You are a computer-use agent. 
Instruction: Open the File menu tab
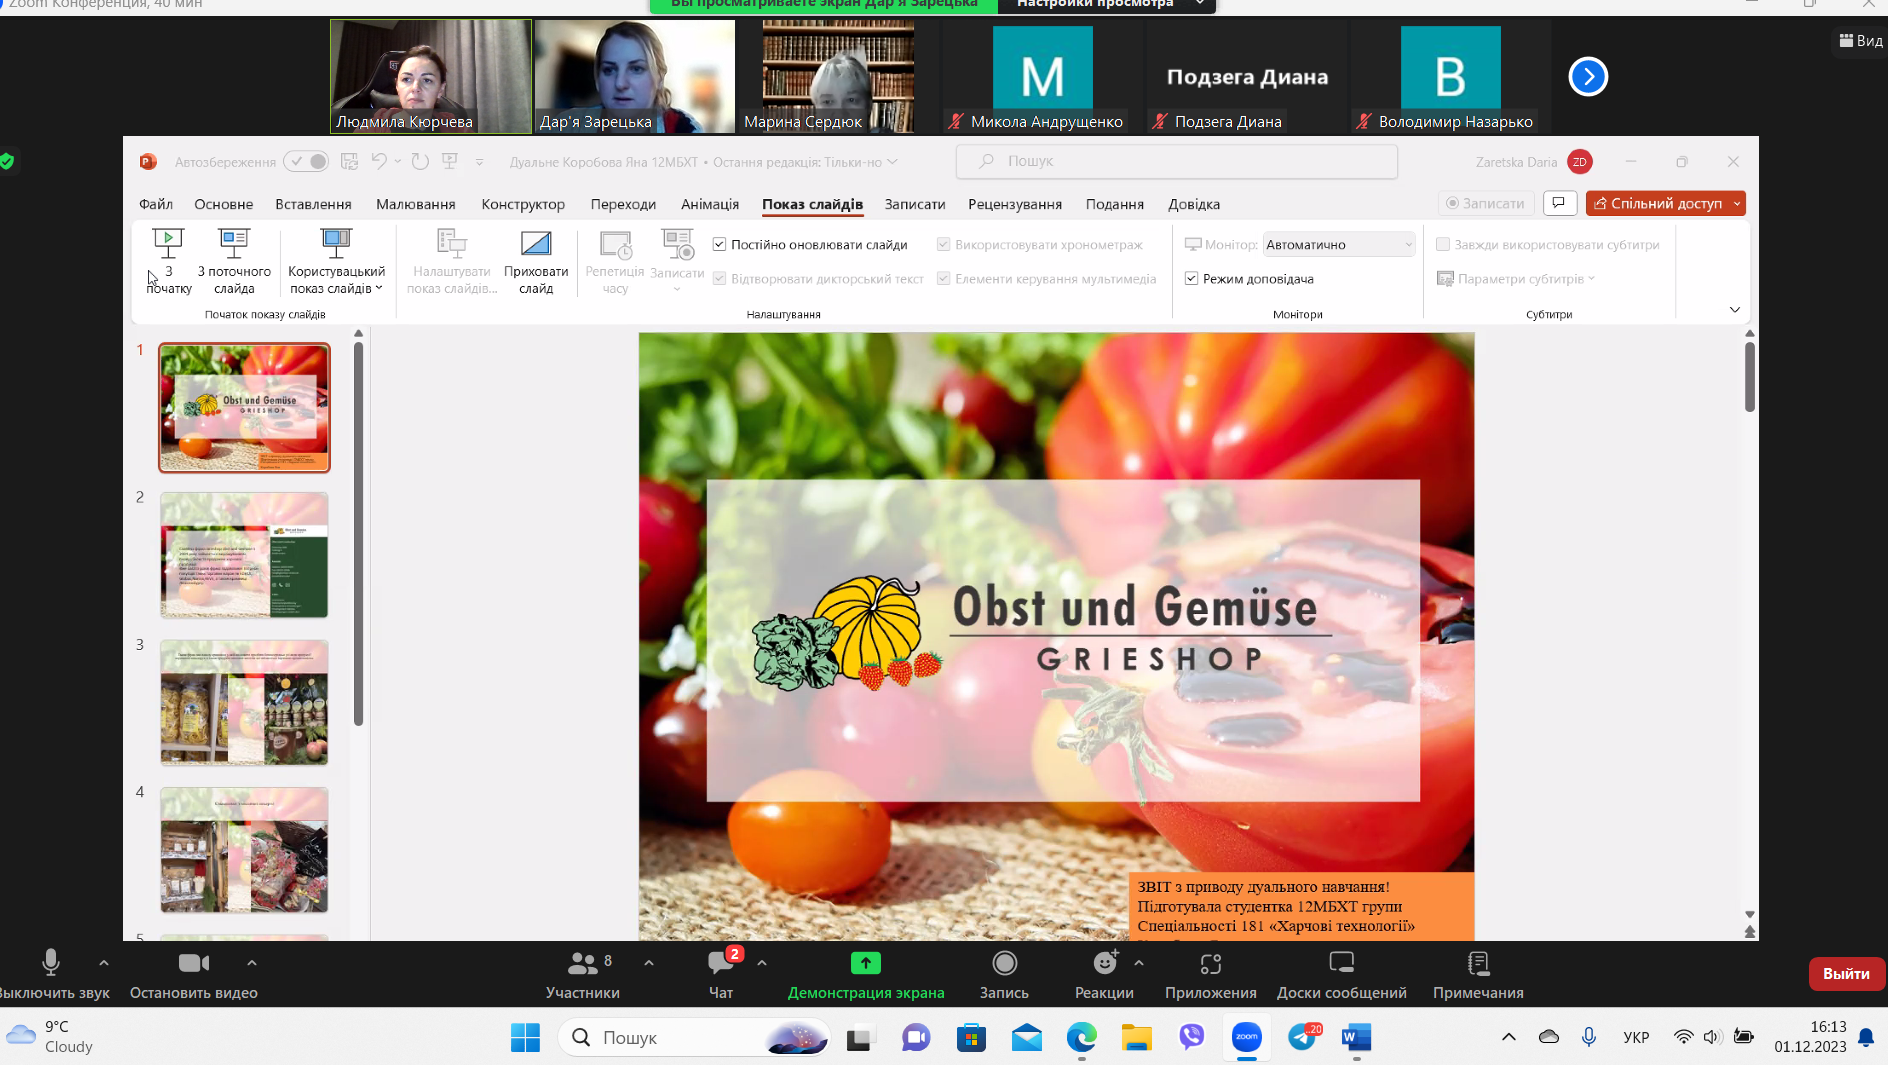click(x=156, y=204)
